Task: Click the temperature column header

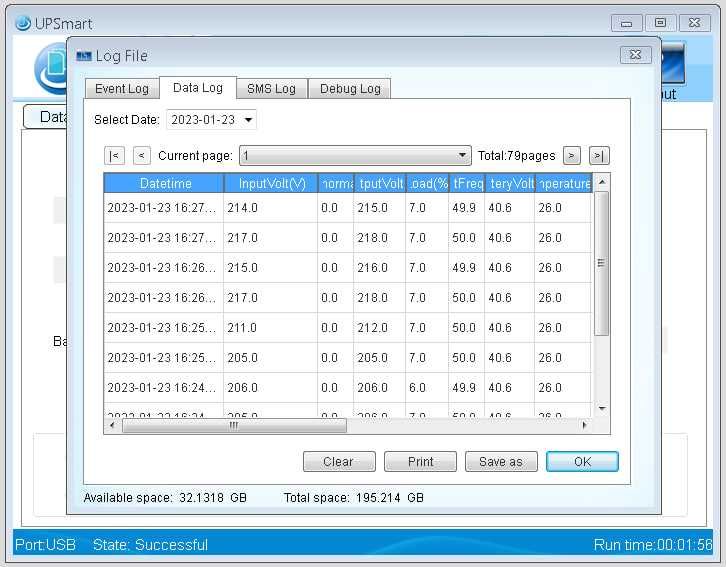Action: (x=563, y=183)
